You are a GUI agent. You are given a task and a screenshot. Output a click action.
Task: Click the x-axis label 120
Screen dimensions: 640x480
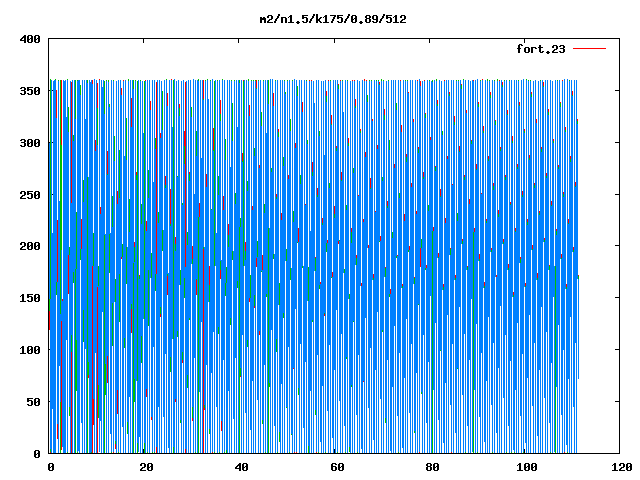click(x=622, y=467)
